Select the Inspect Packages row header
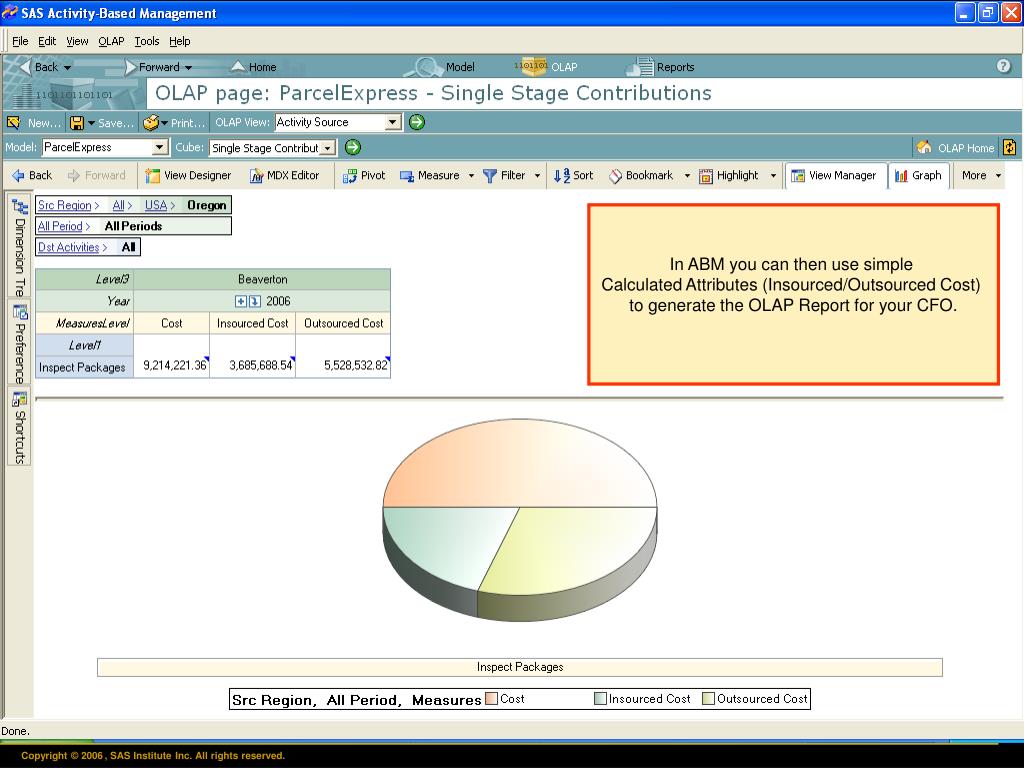This screenshot has height=768, width=1024. [84, 367]
